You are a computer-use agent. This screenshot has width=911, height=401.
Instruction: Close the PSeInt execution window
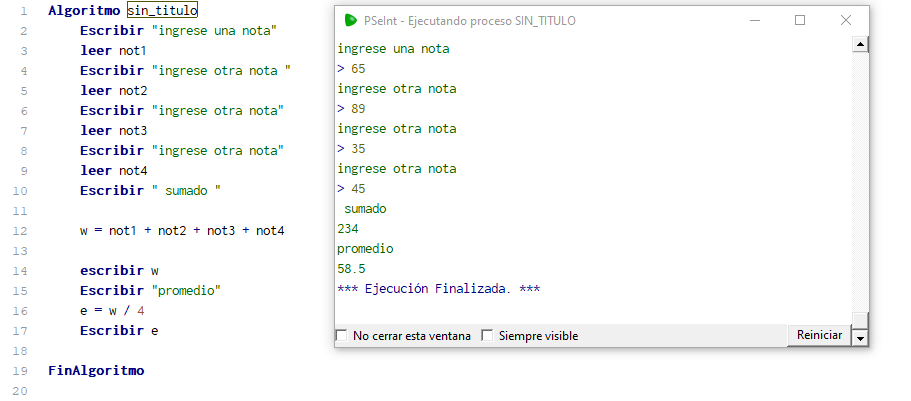click(x=846, y=20)
